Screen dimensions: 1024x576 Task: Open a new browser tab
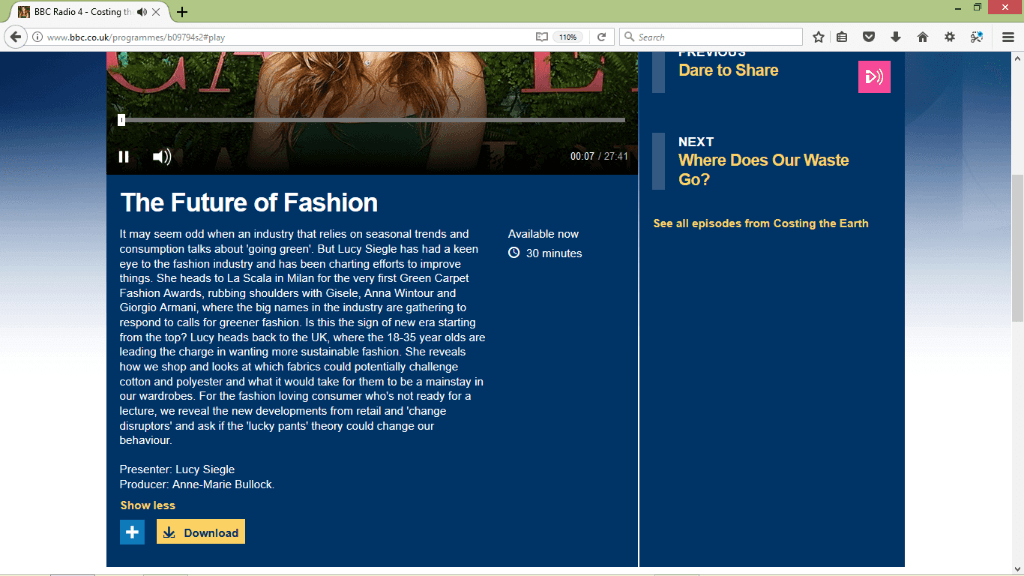click(182, 12)
